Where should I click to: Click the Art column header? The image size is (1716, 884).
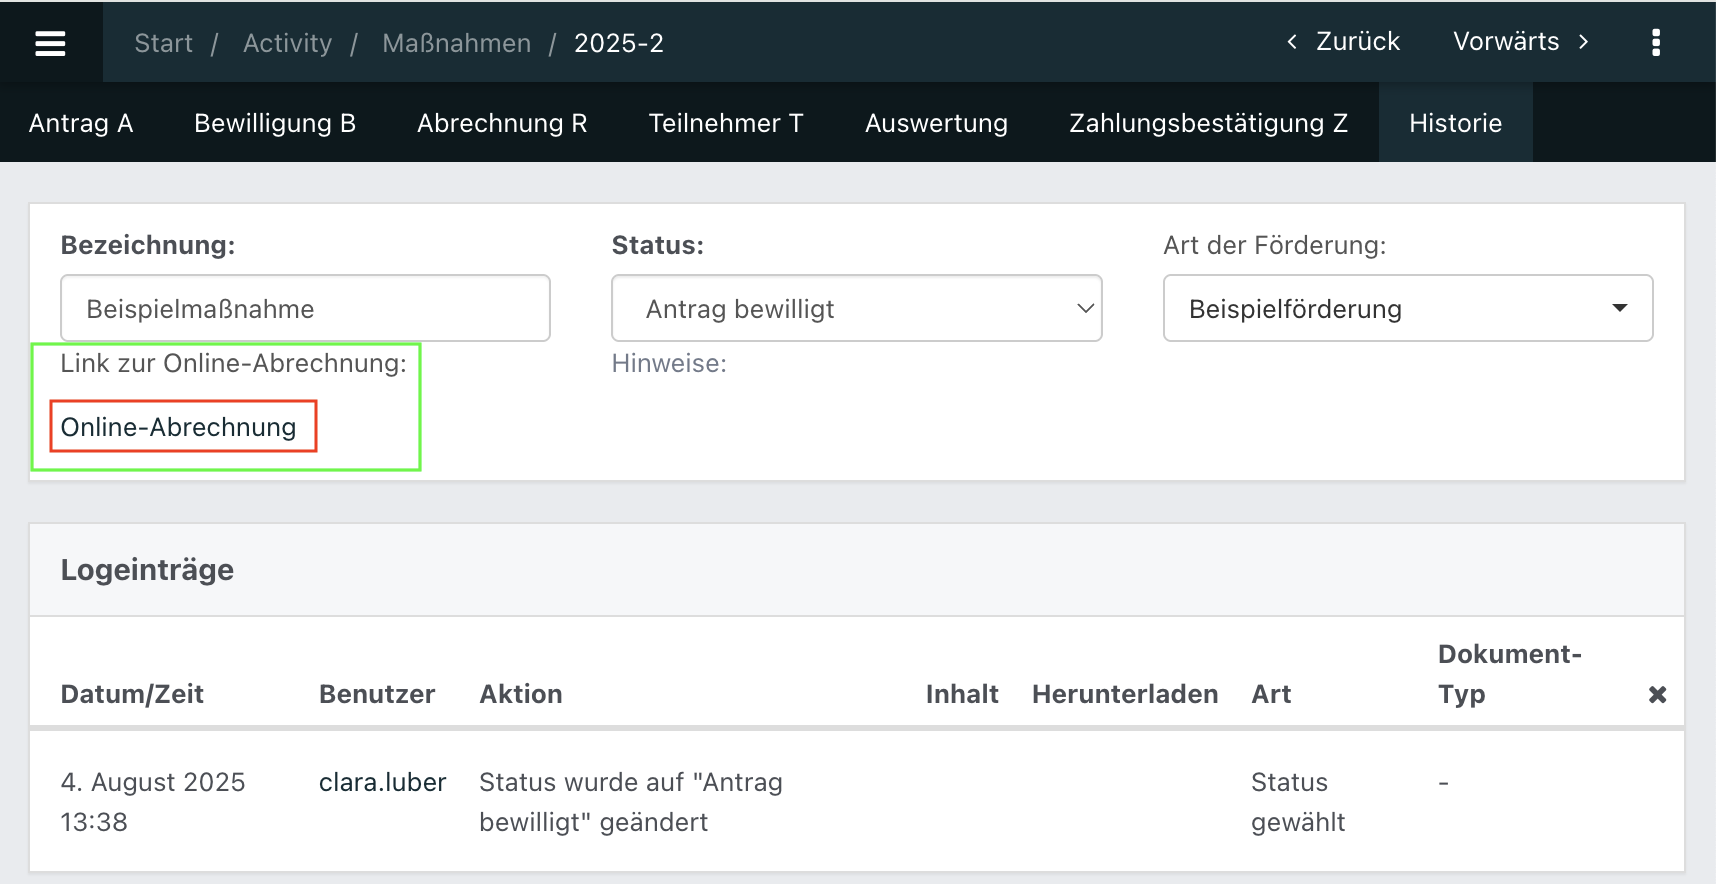point(1271,694)
